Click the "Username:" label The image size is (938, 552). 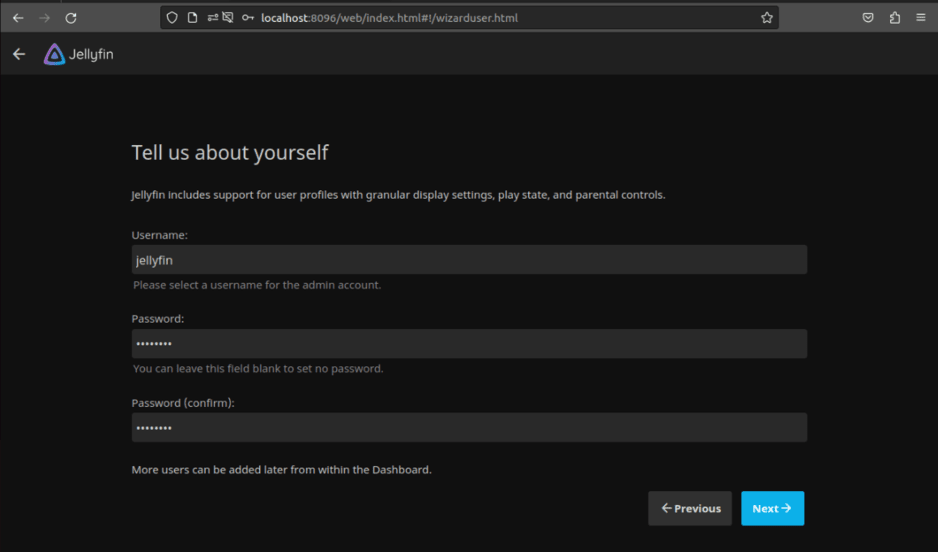pos(159,235)
